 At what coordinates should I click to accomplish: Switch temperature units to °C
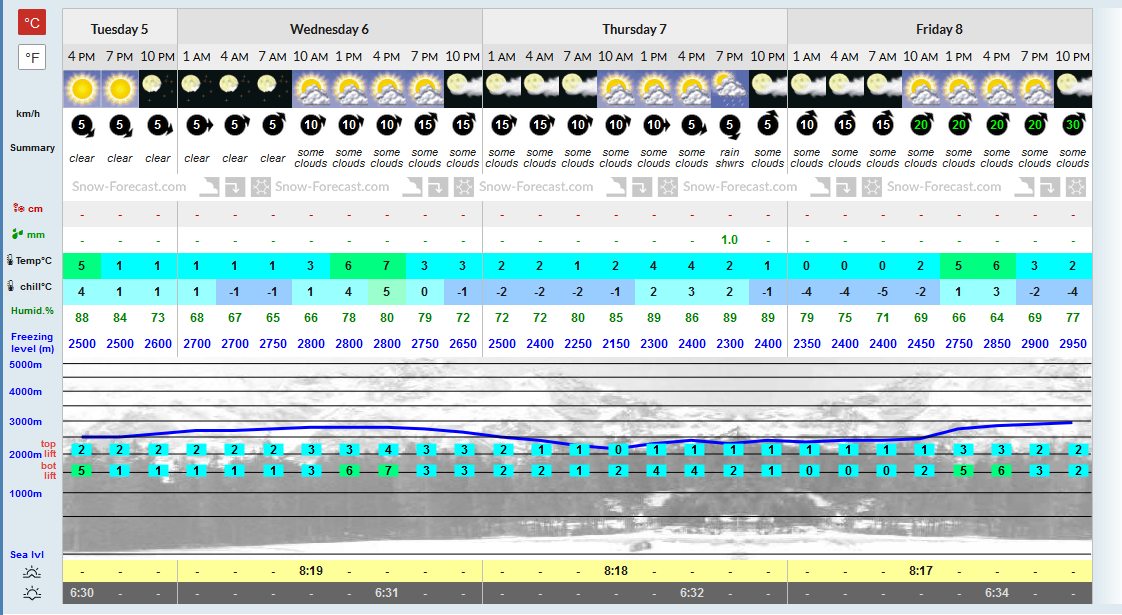coord(32,22)
